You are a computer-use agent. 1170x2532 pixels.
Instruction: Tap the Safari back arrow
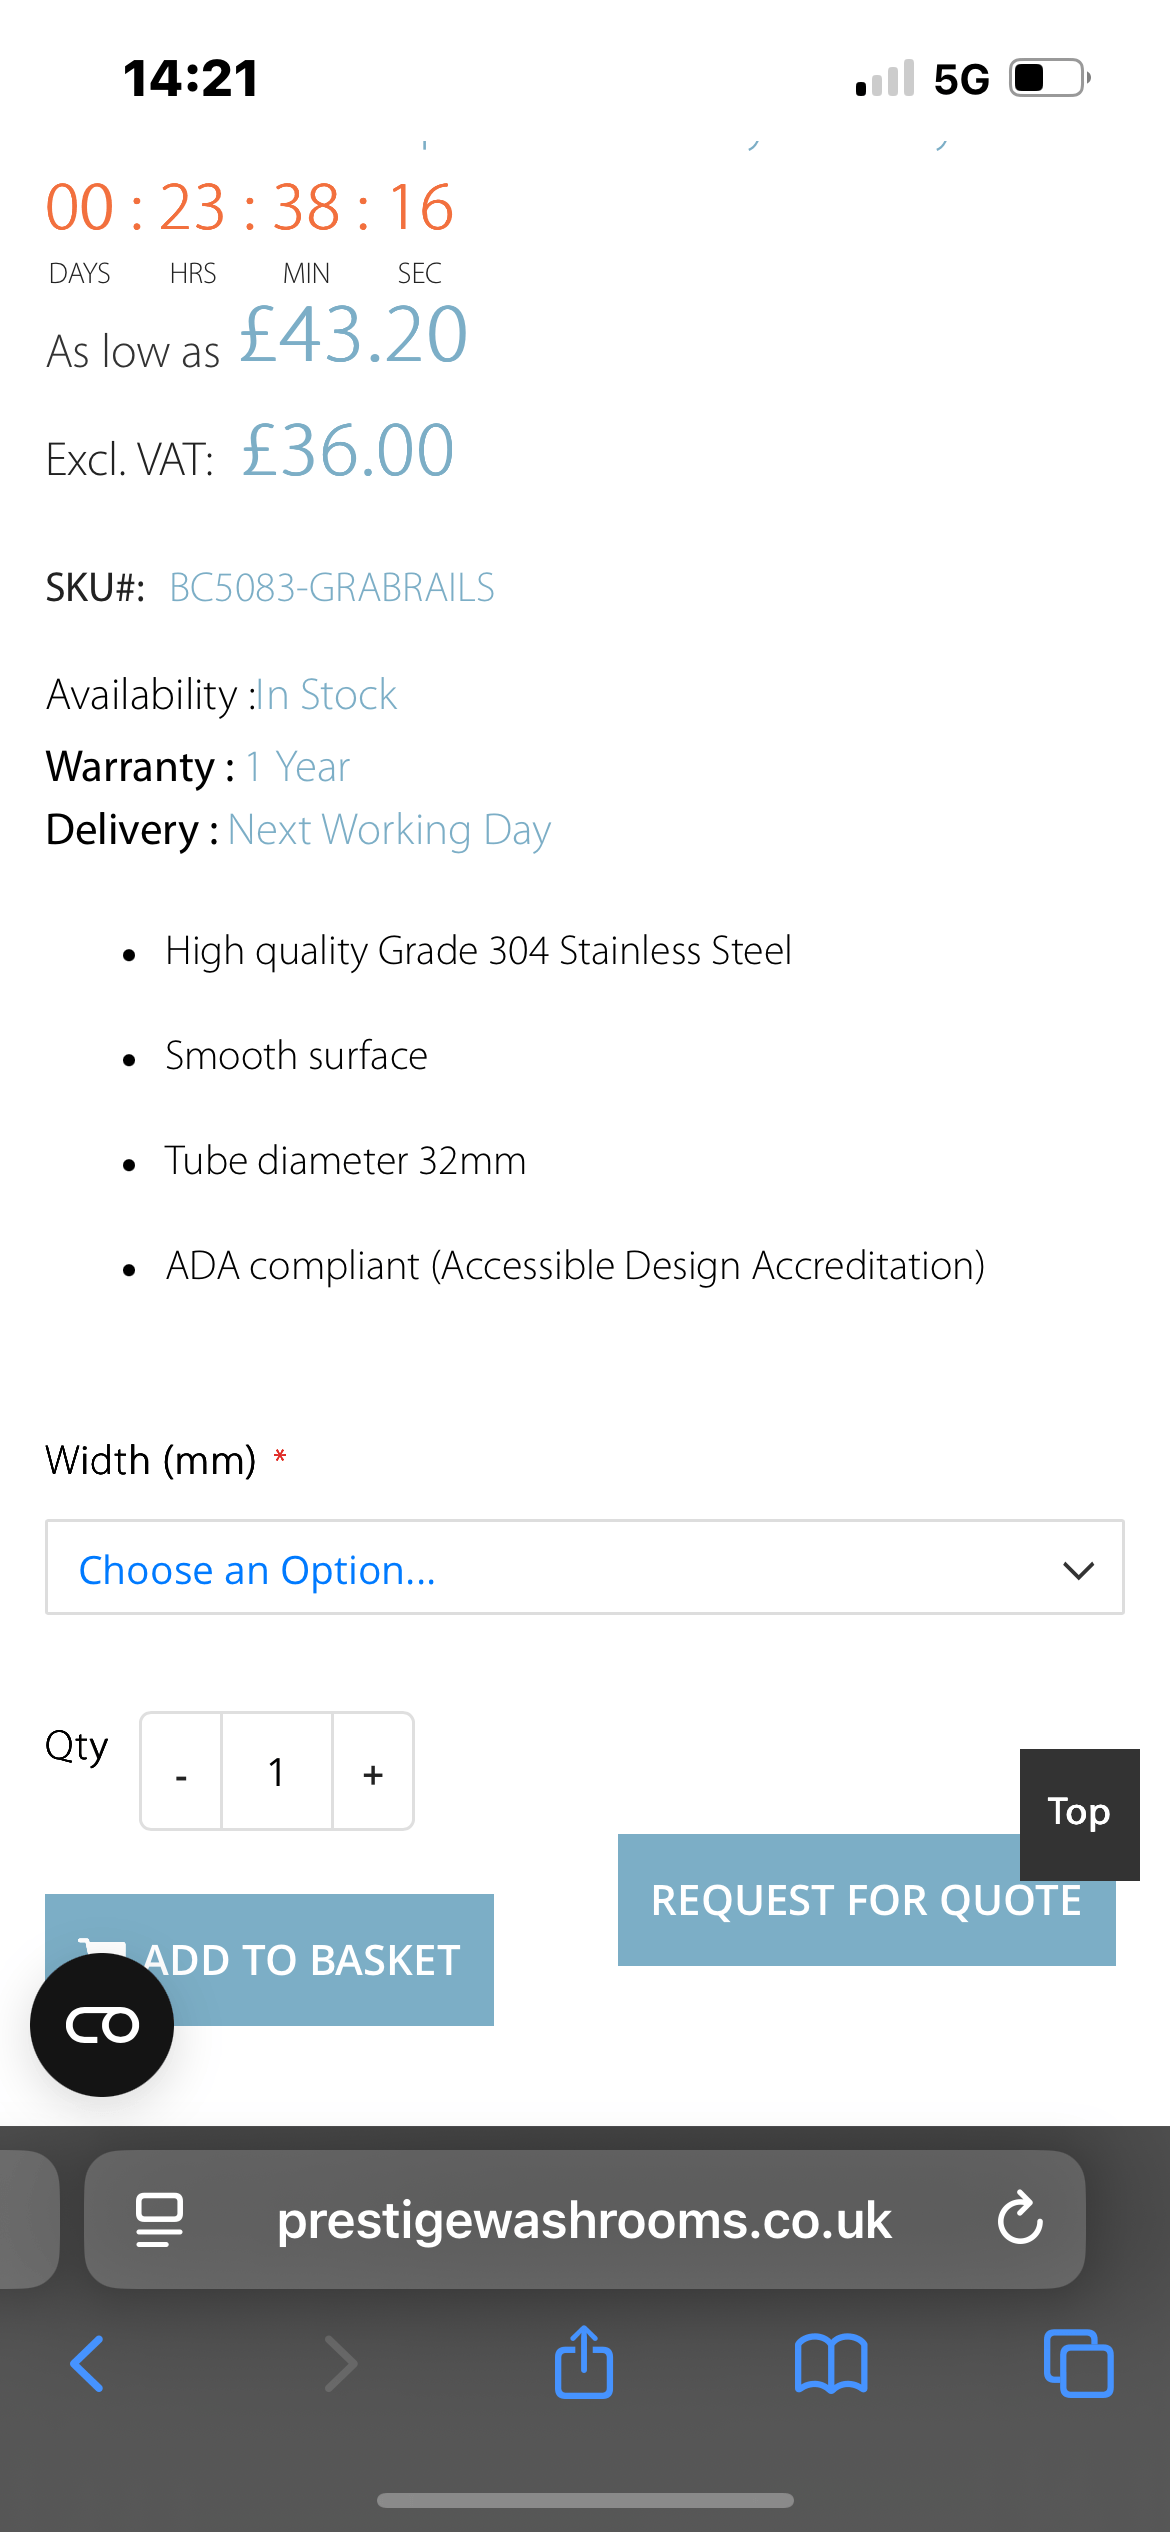[87, 2364]
